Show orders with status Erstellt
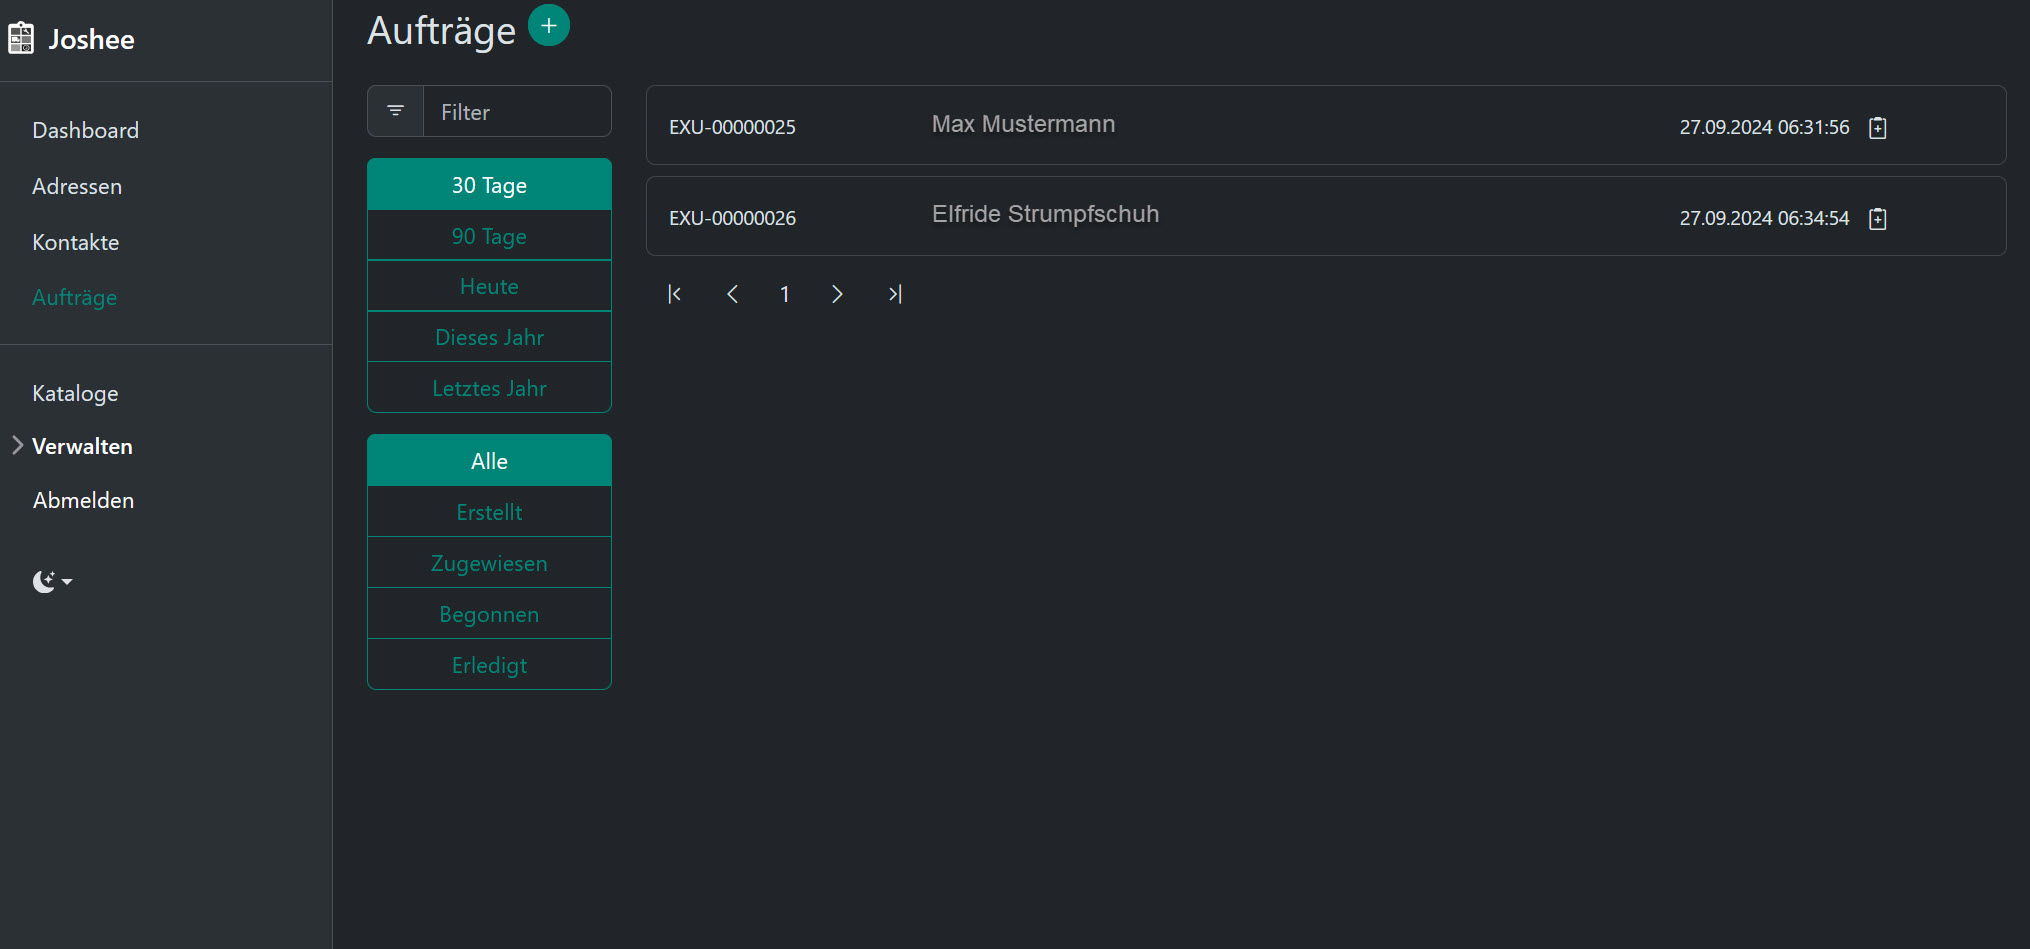Image resolution: width=2030 pixels, height=949 pixels. (489, 512)
